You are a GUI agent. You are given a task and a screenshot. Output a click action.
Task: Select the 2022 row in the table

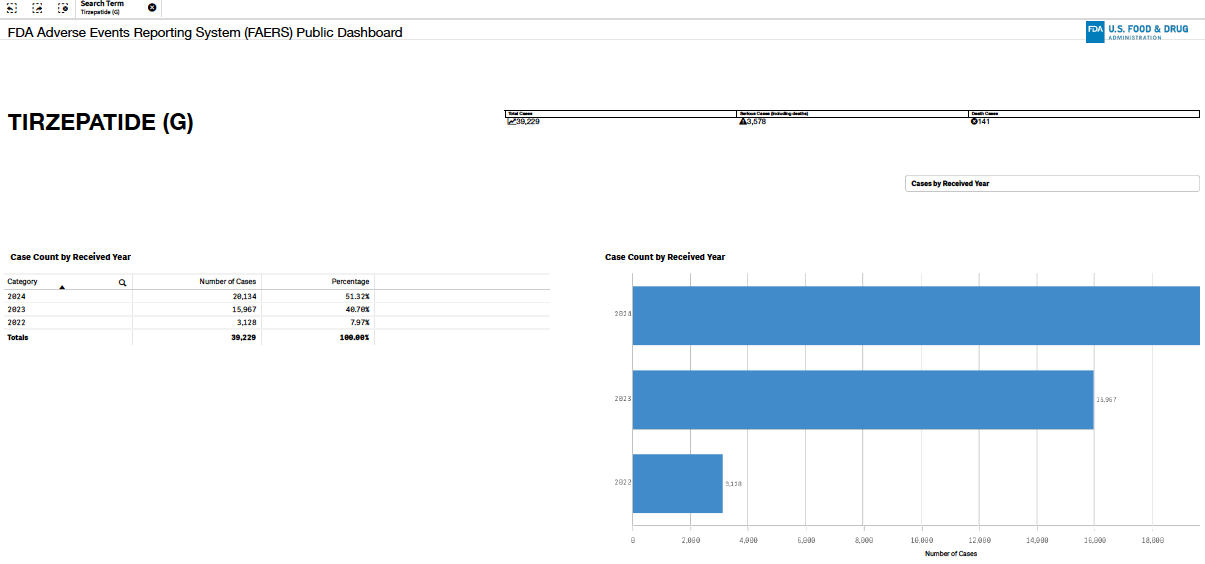278,322
